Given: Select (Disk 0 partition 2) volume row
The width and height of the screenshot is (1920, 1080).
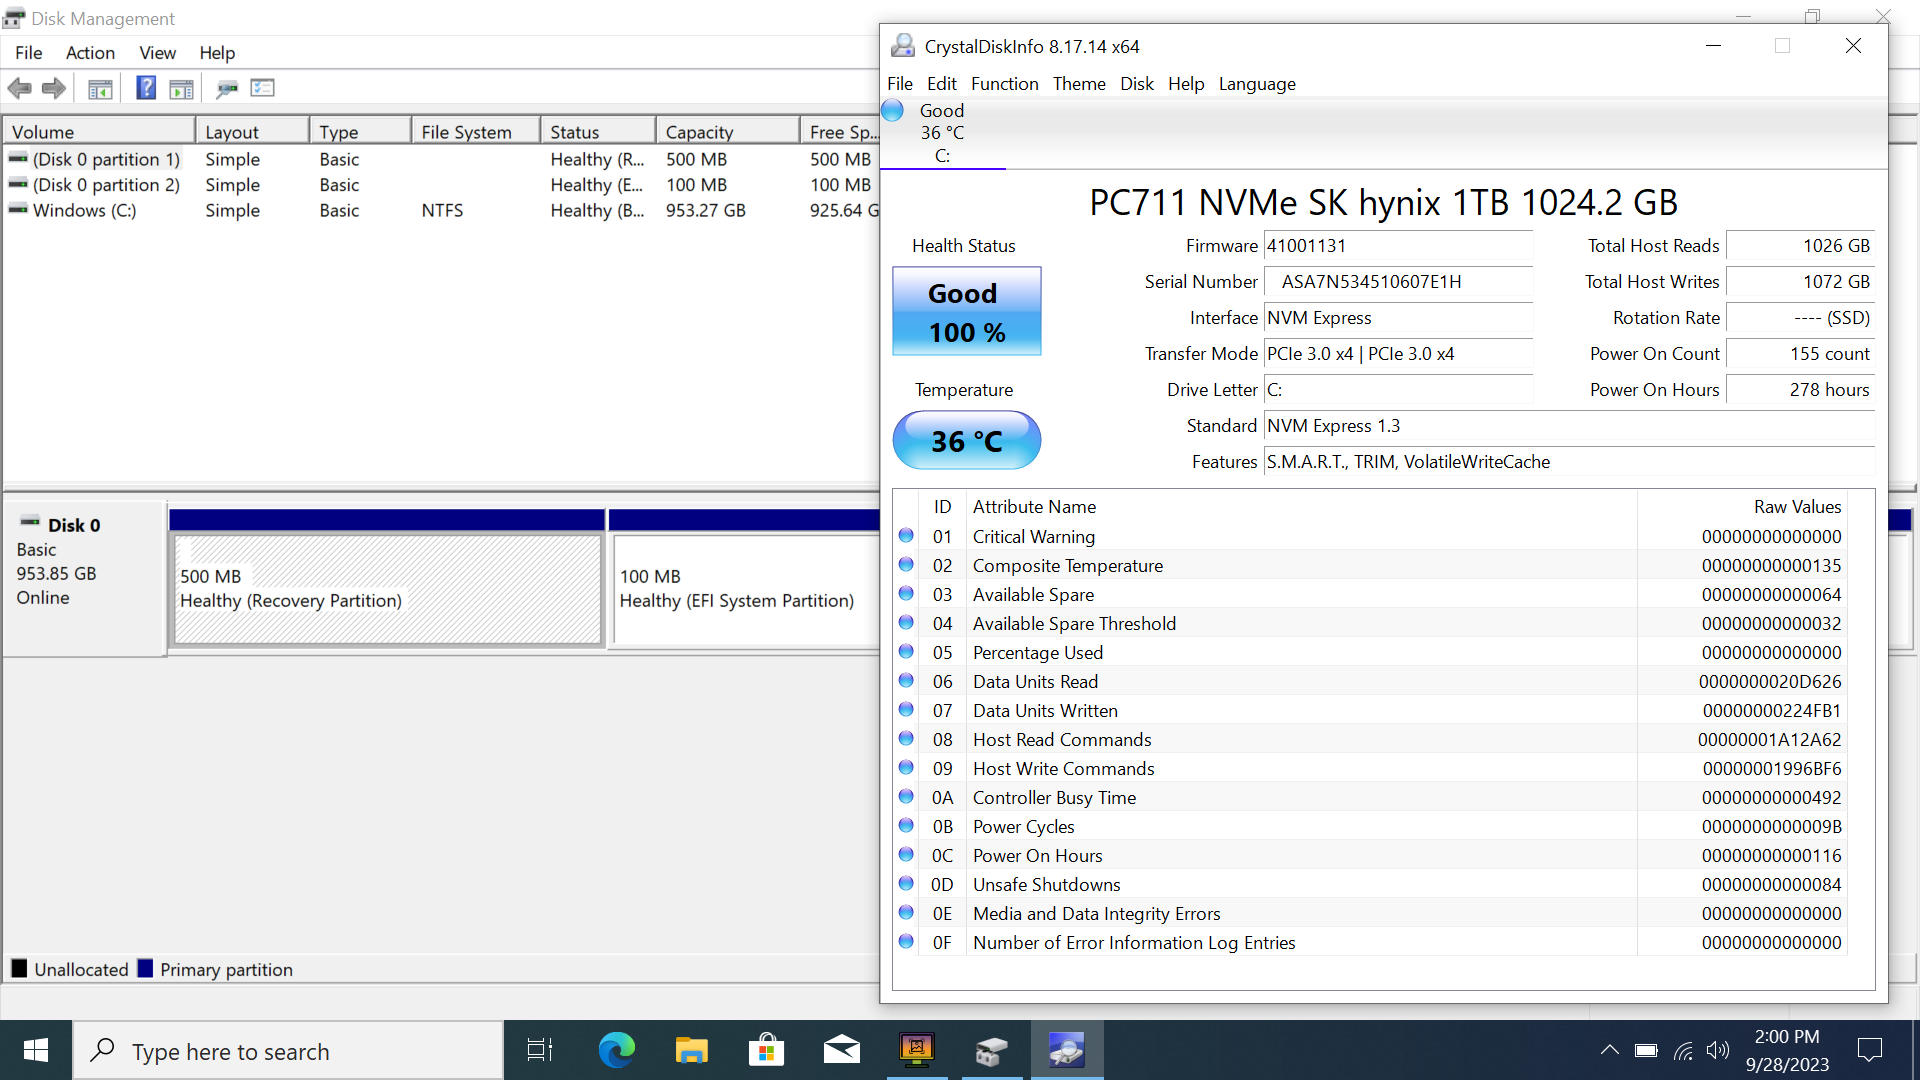Looking at the screenshot, I should point(441,185).
